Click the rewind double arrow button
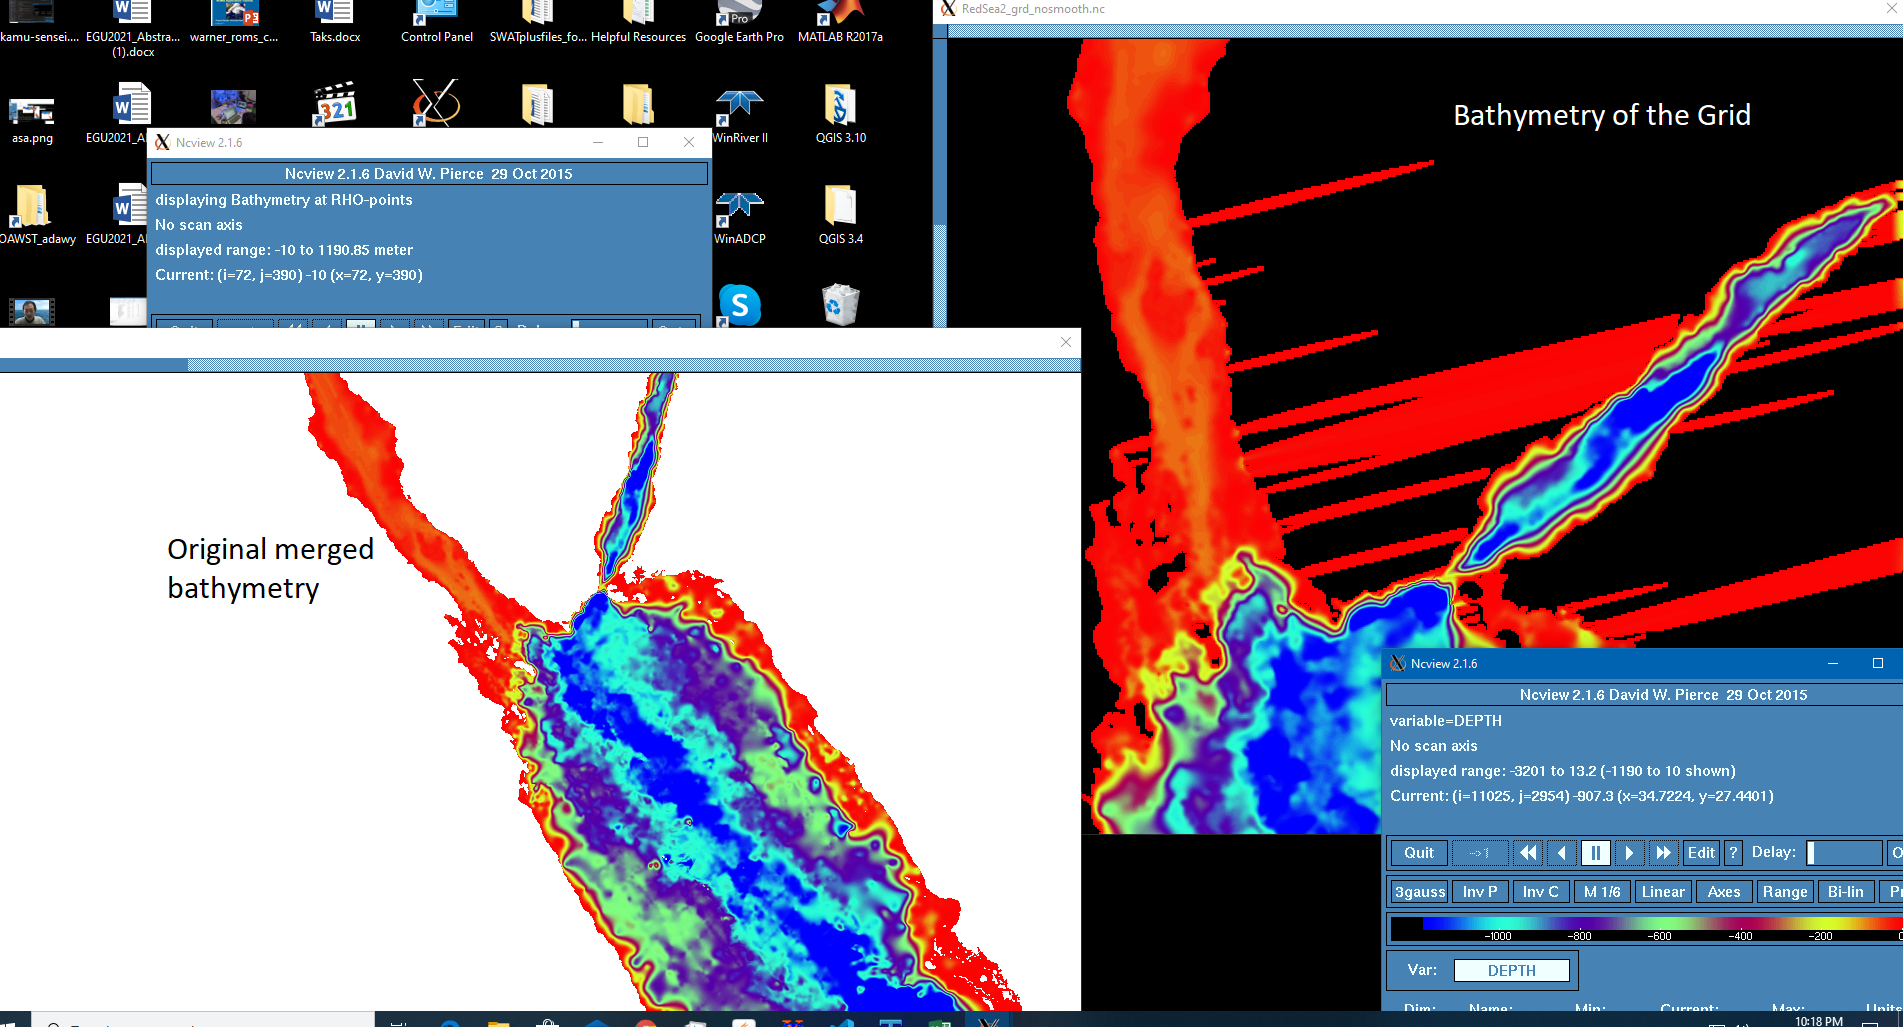This screenshot has height=1027, width=1903. pos(1527,853)
